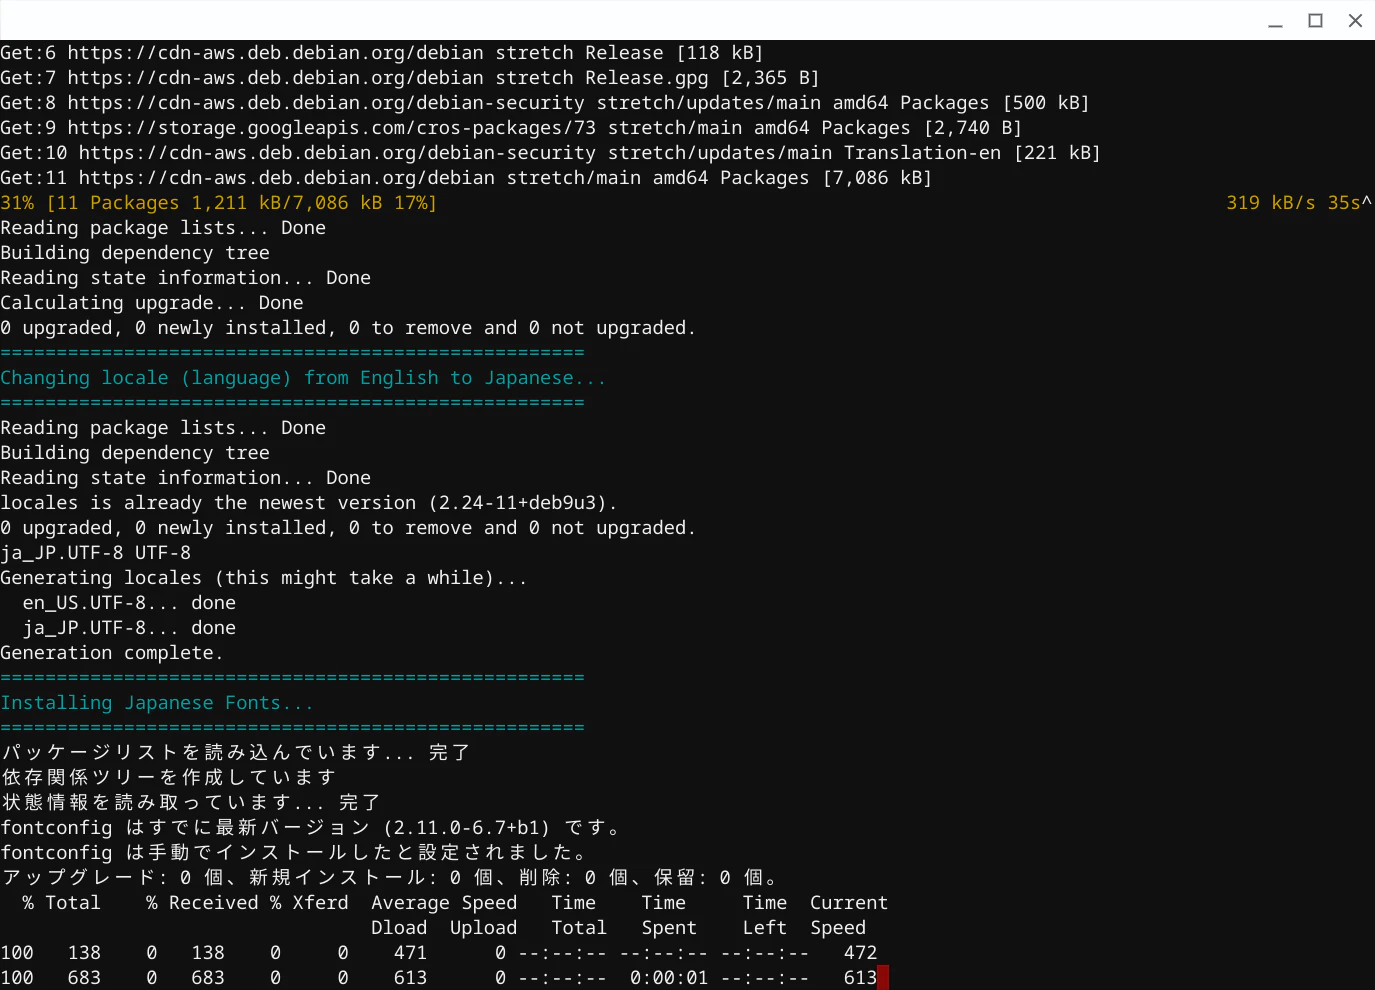
Task: Click the "パッケージリストを読み込んでいます" line
Action: pos(236,753)
